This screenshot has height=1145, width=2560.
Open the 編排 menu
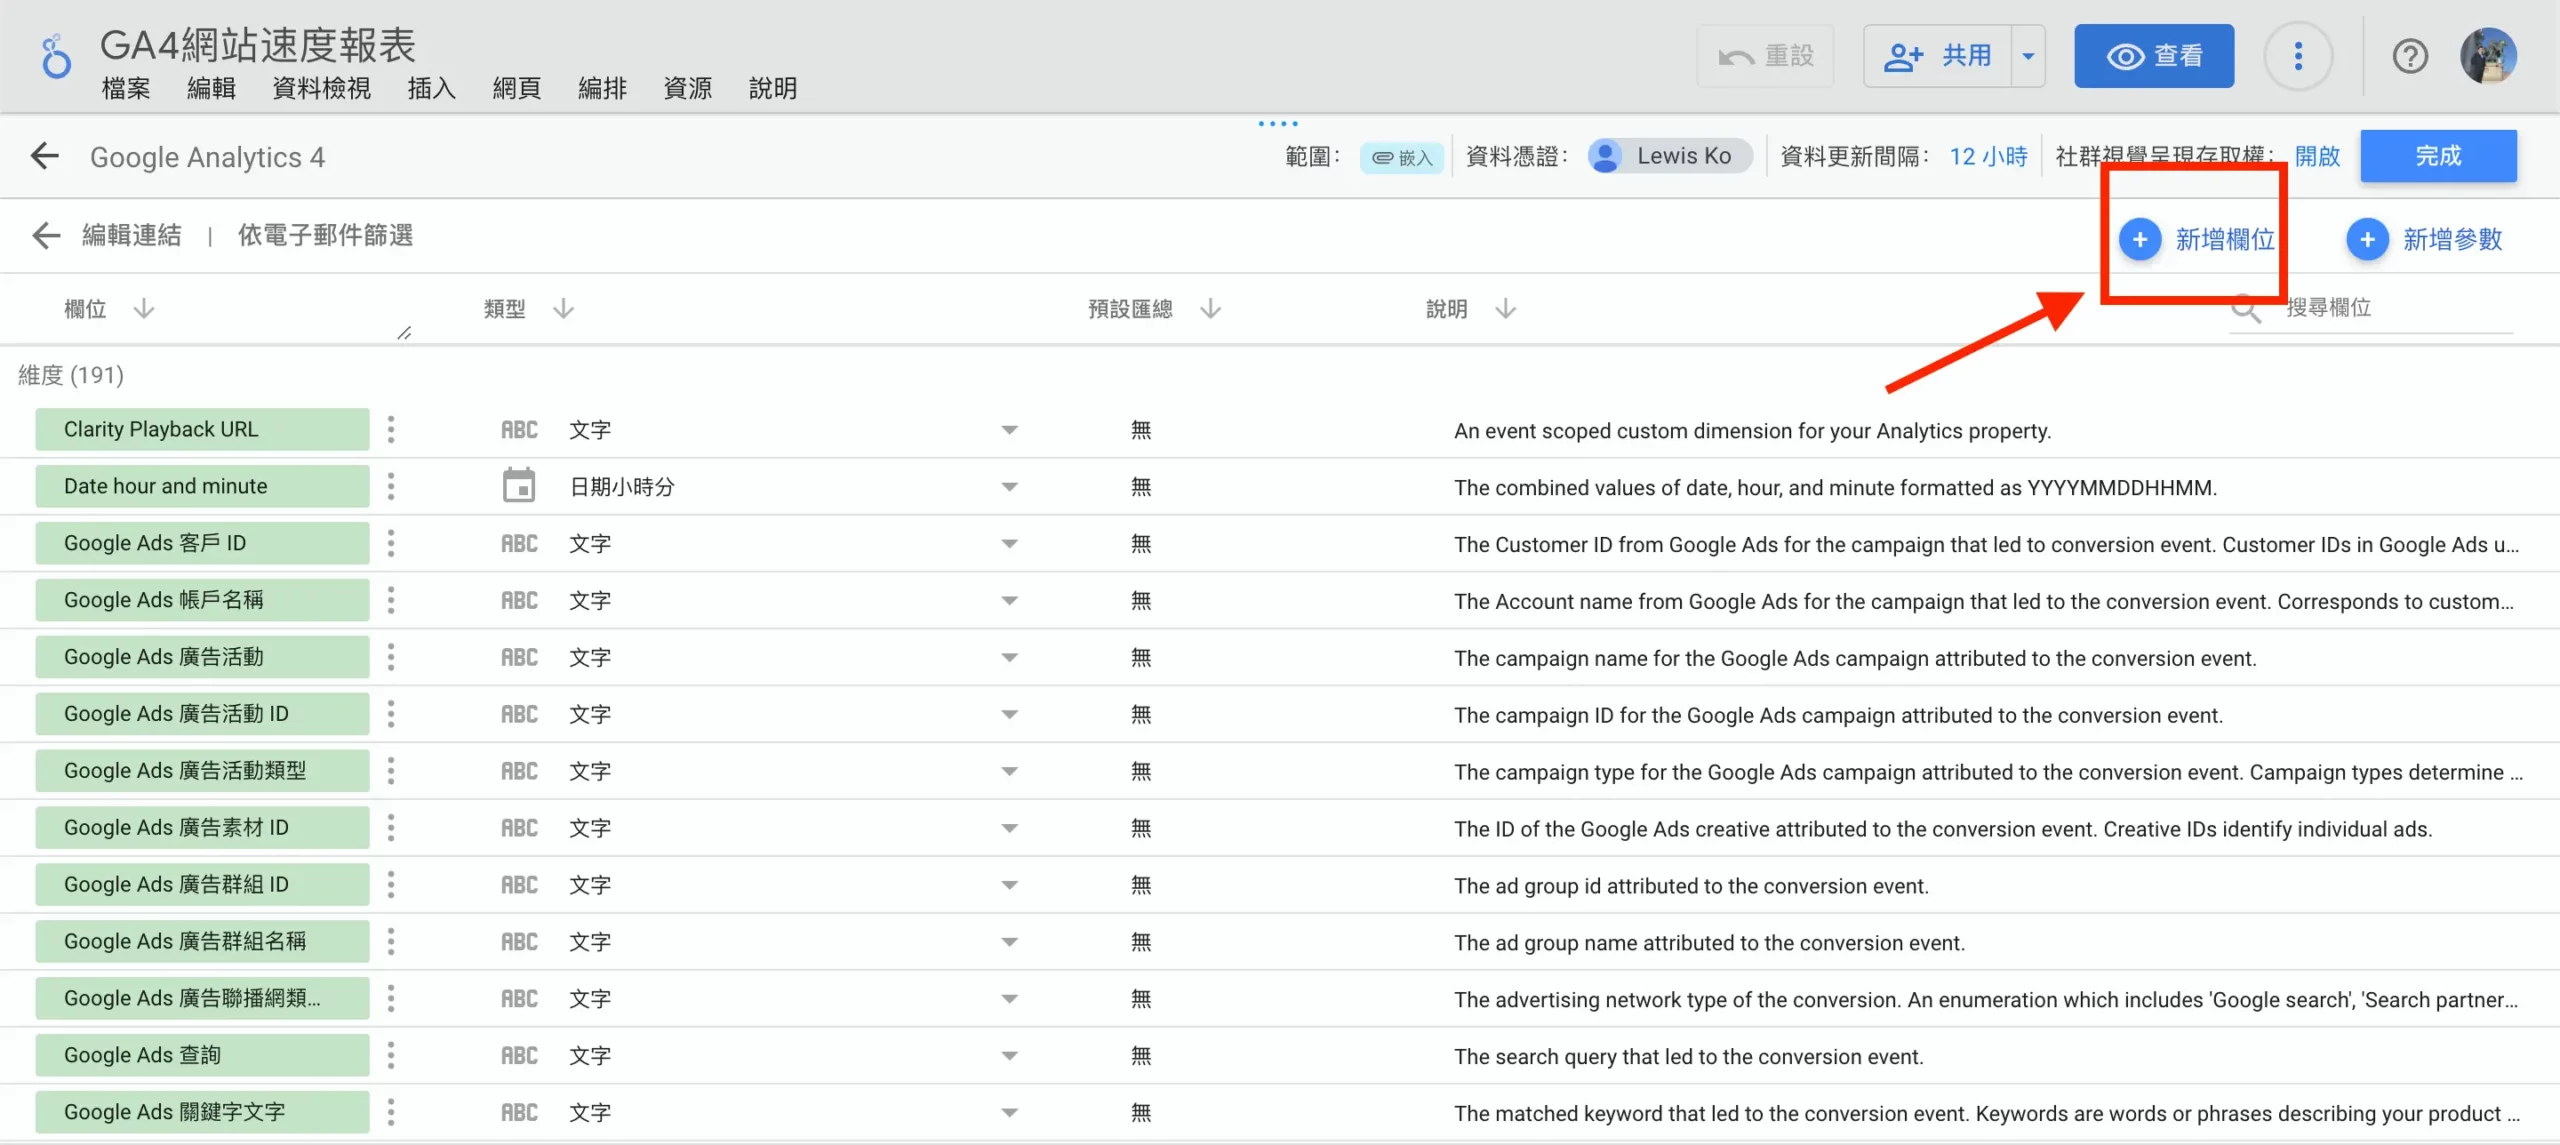[602, 88]
